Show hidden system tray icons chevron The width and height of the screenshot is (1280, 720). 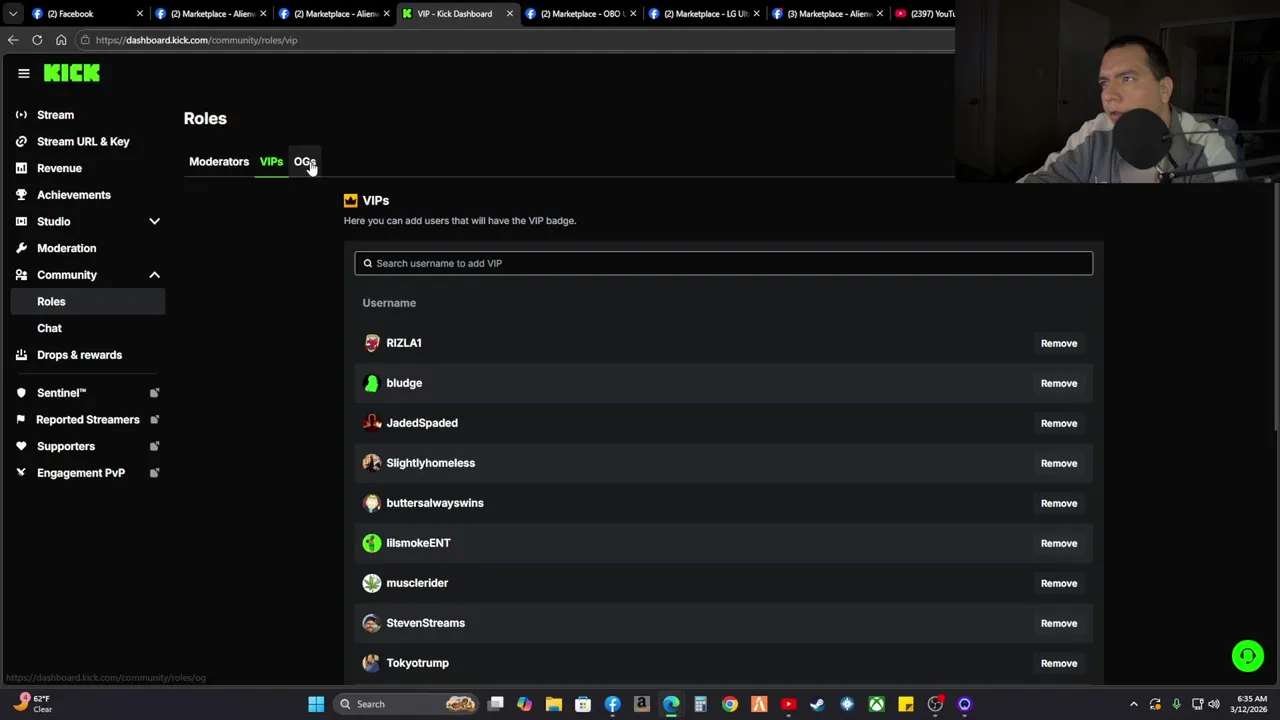click(1133, 704)
